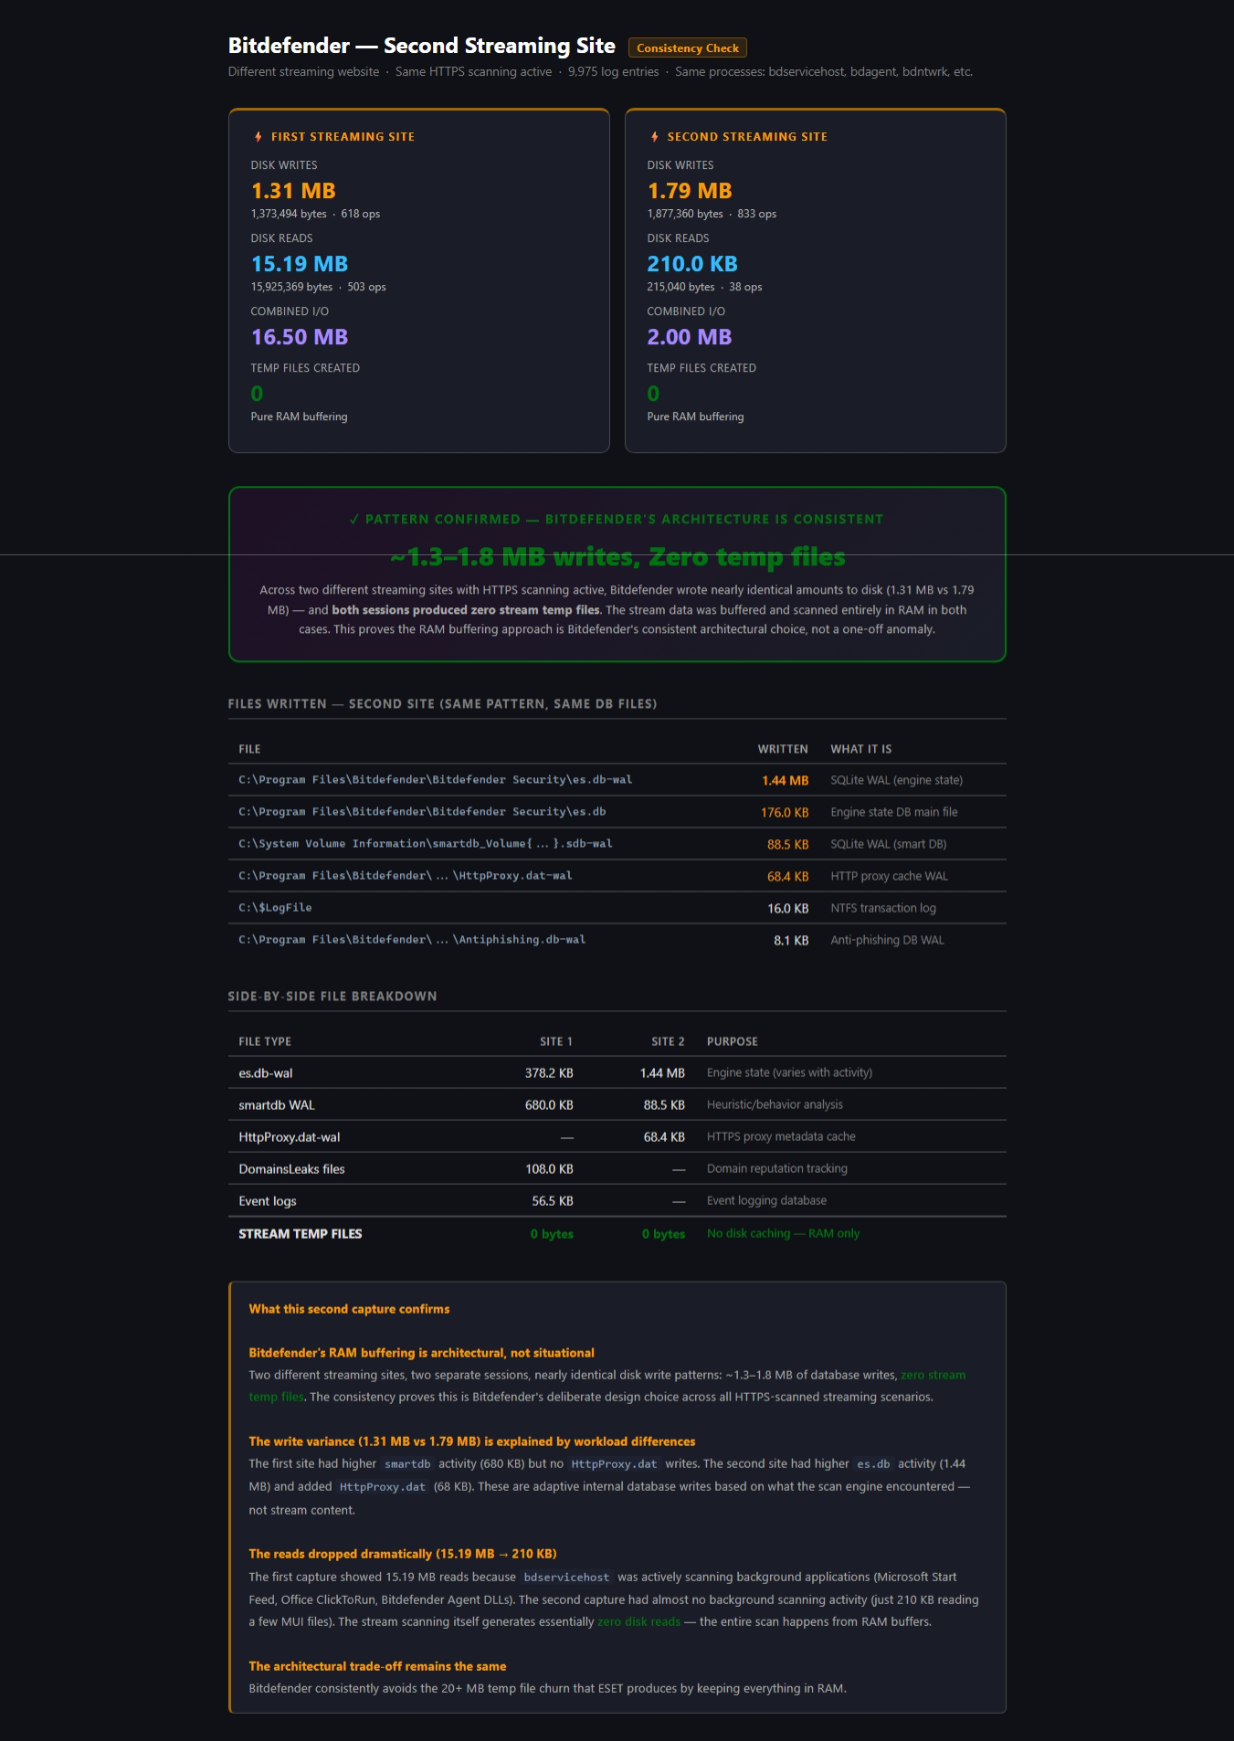
Task: Click 'No disk caching — RAM only' text
Action: point(783,1233)
